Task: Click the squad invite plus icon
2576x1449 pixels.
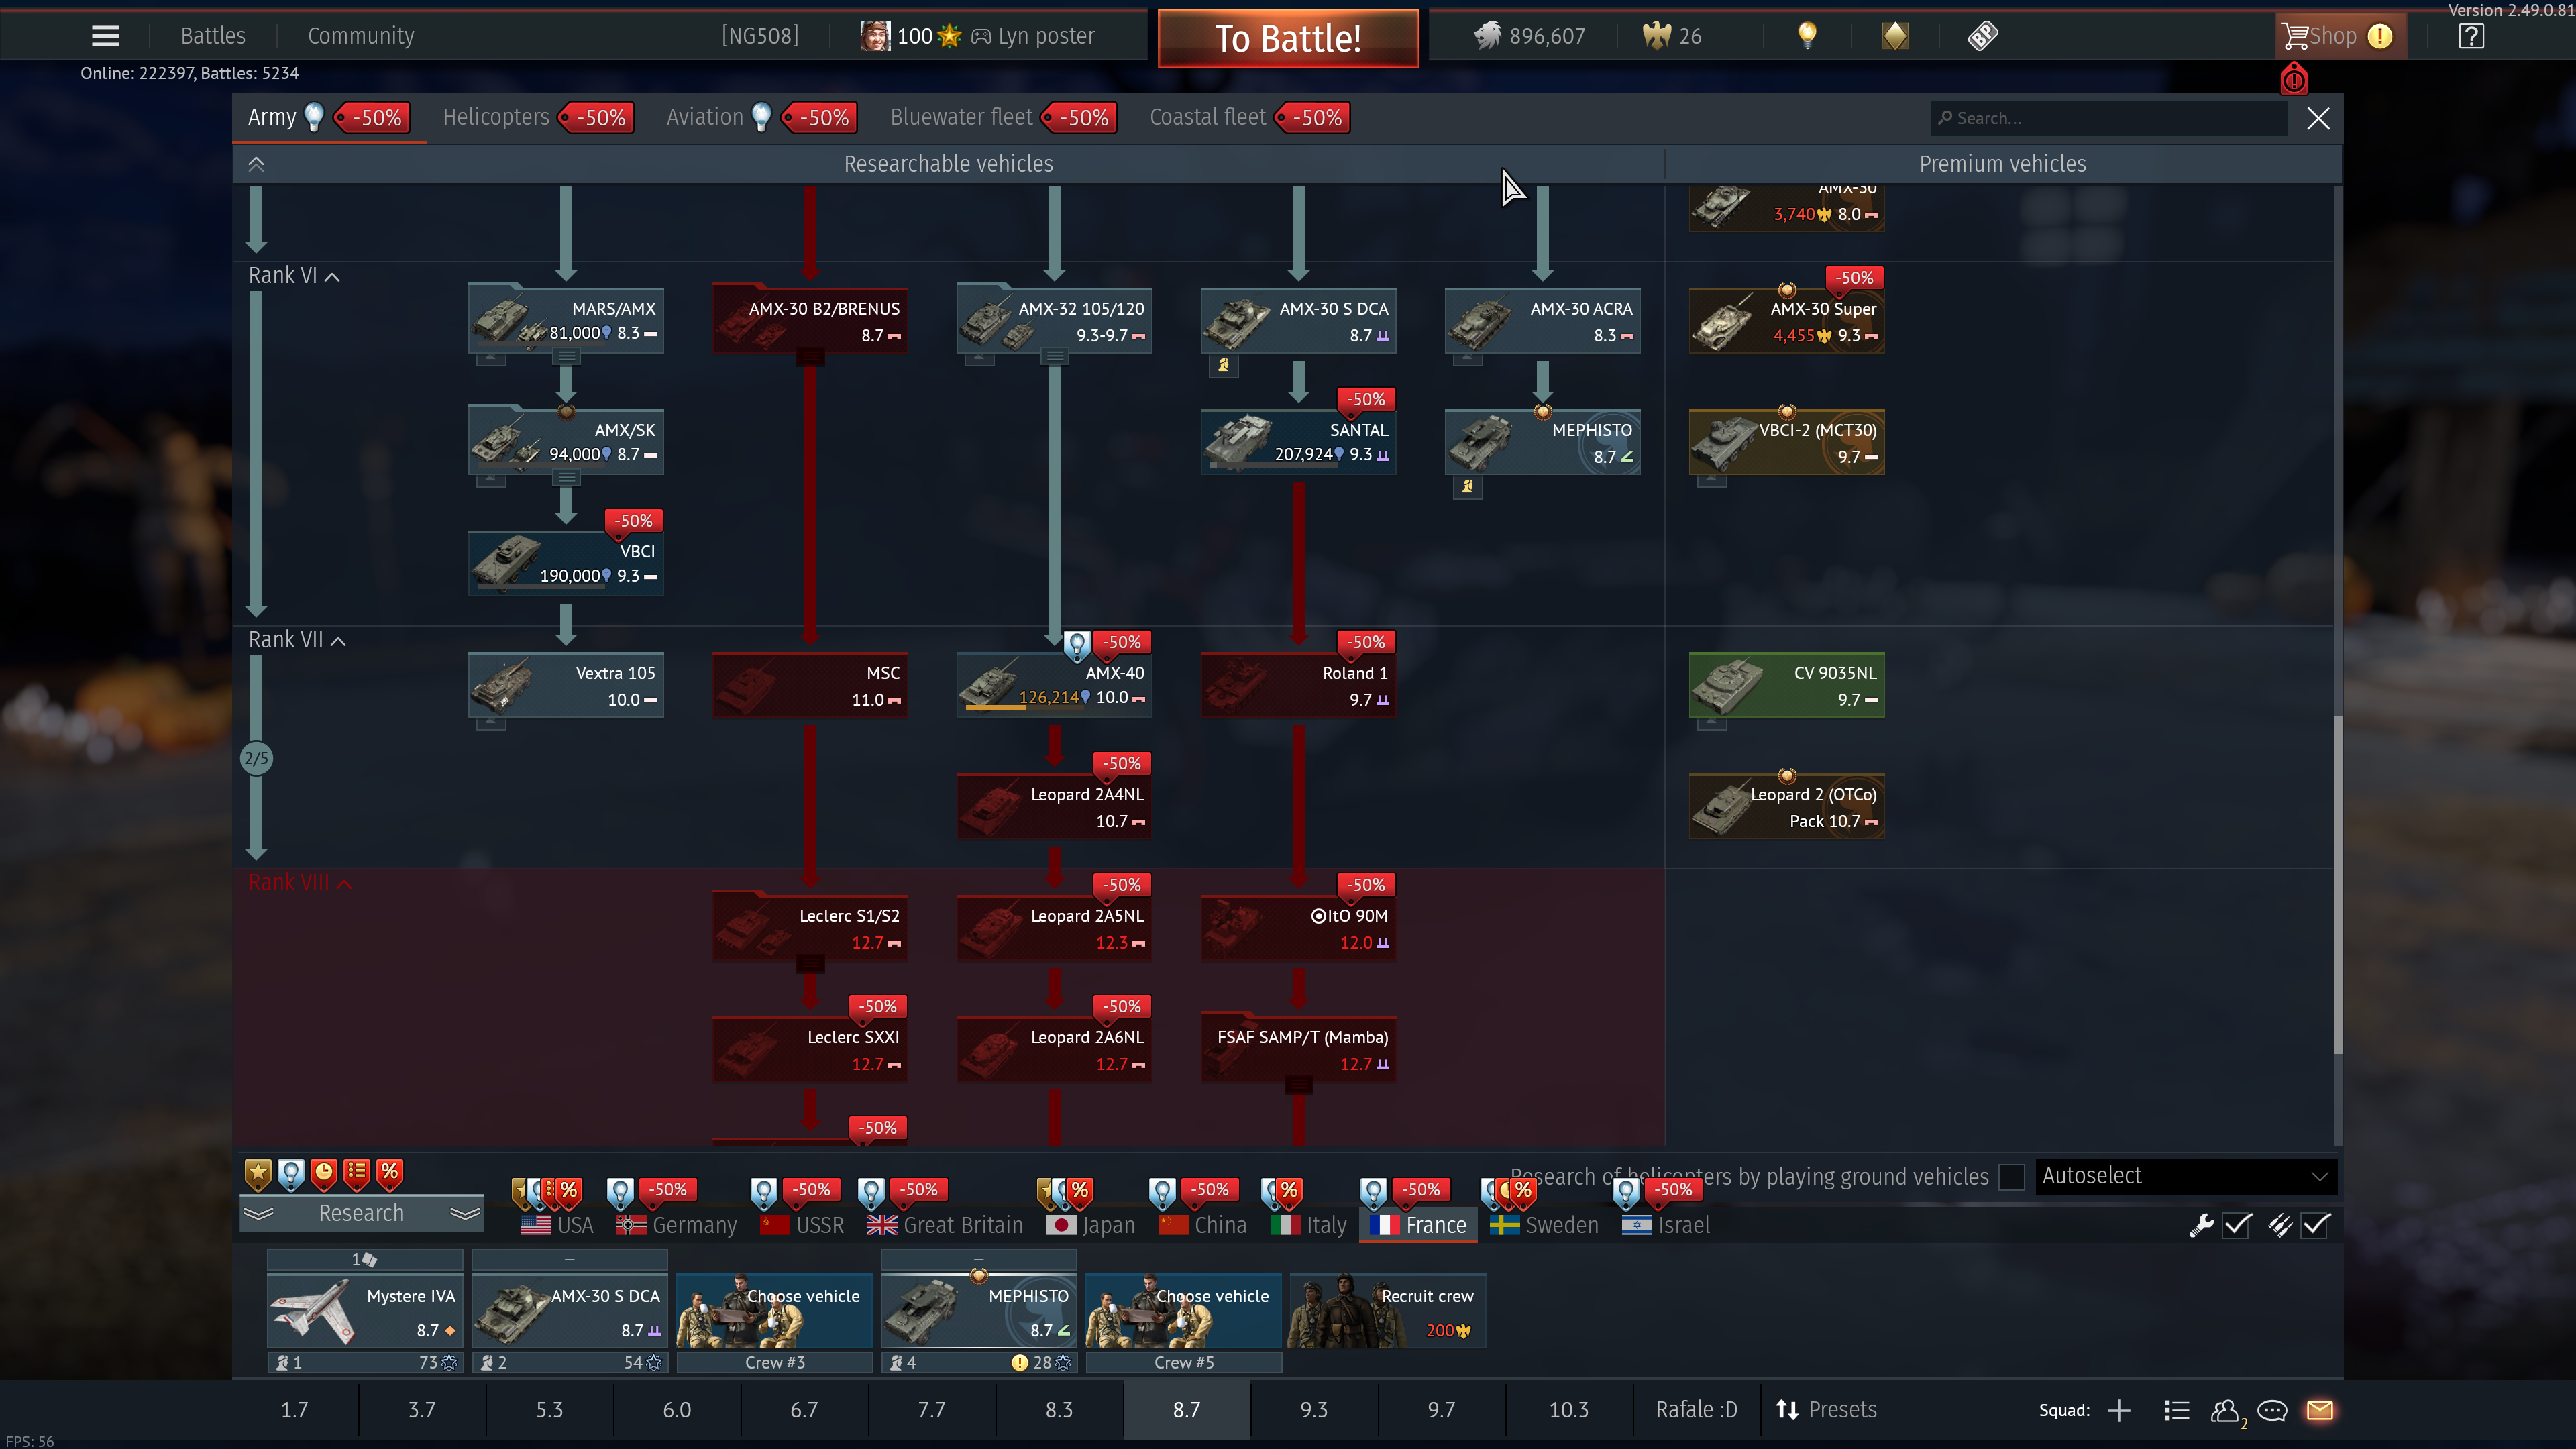Action: (x=2118, y=1410)
